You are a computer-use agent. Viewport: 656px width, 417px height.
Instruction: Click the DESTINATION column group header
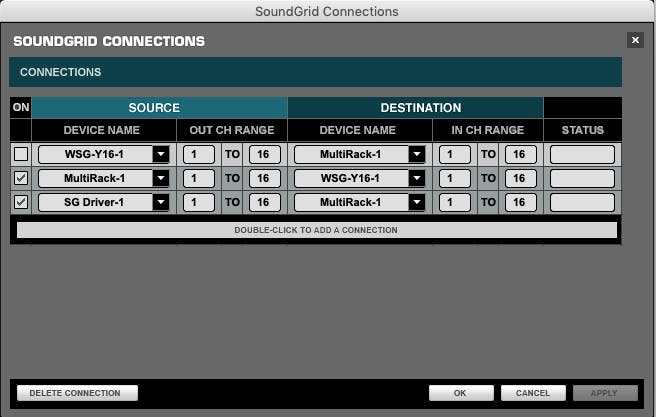(415, 108)
